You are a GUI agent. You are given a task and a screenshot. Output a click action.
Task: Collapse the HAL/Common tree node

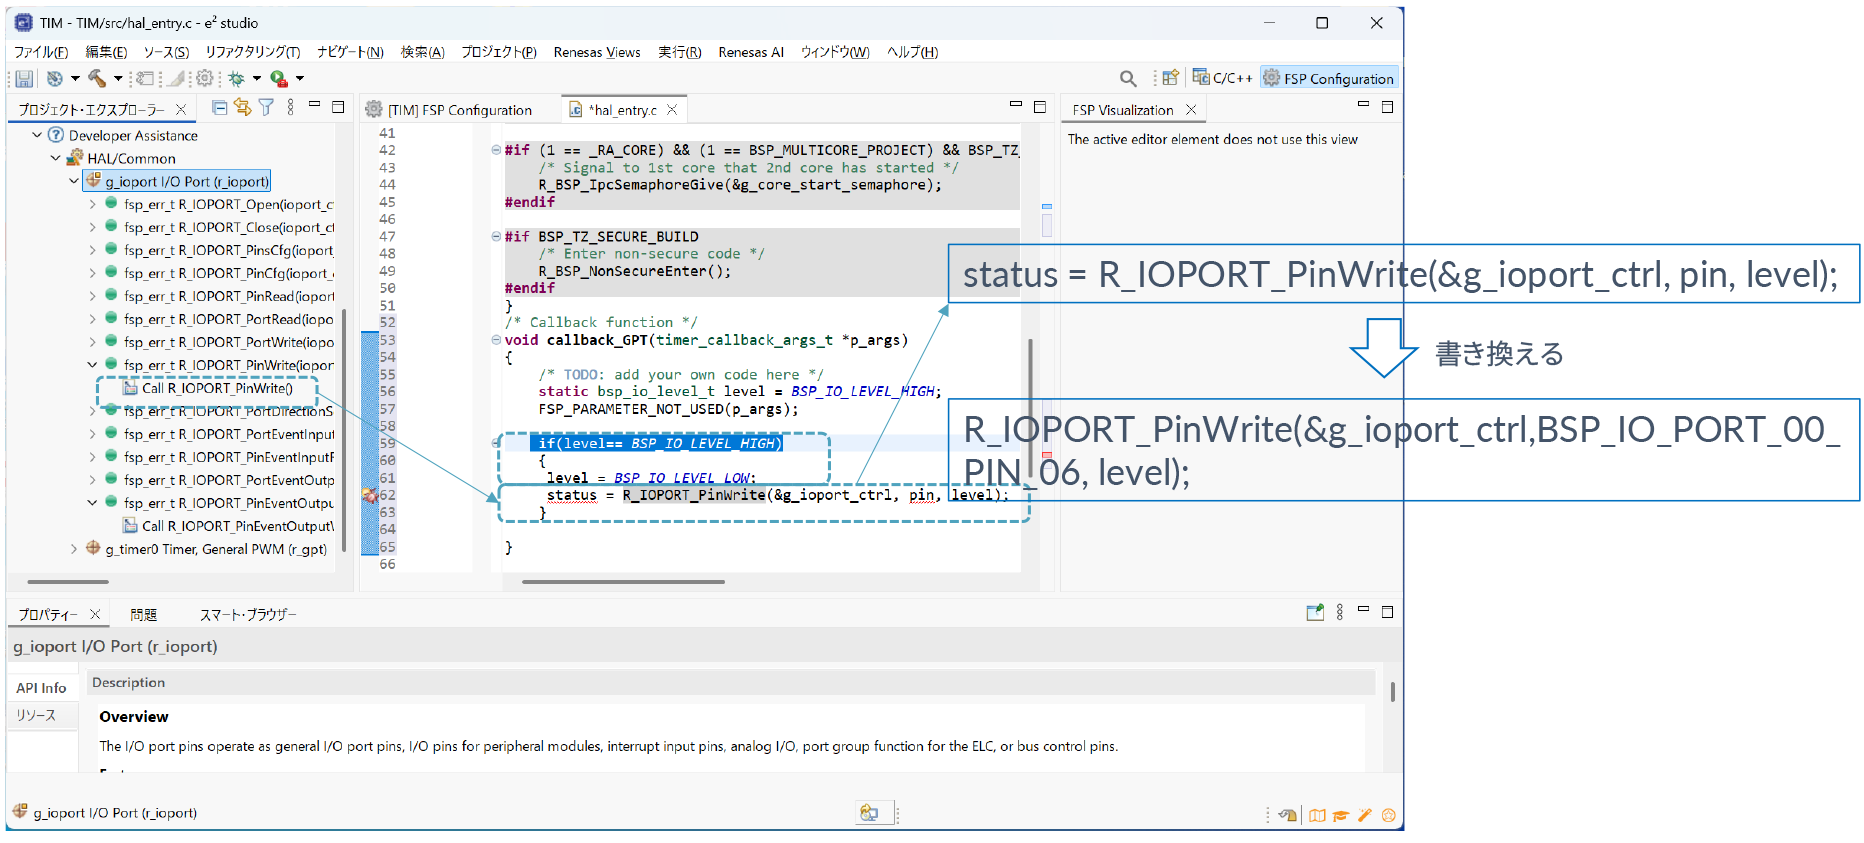(56, 158)
